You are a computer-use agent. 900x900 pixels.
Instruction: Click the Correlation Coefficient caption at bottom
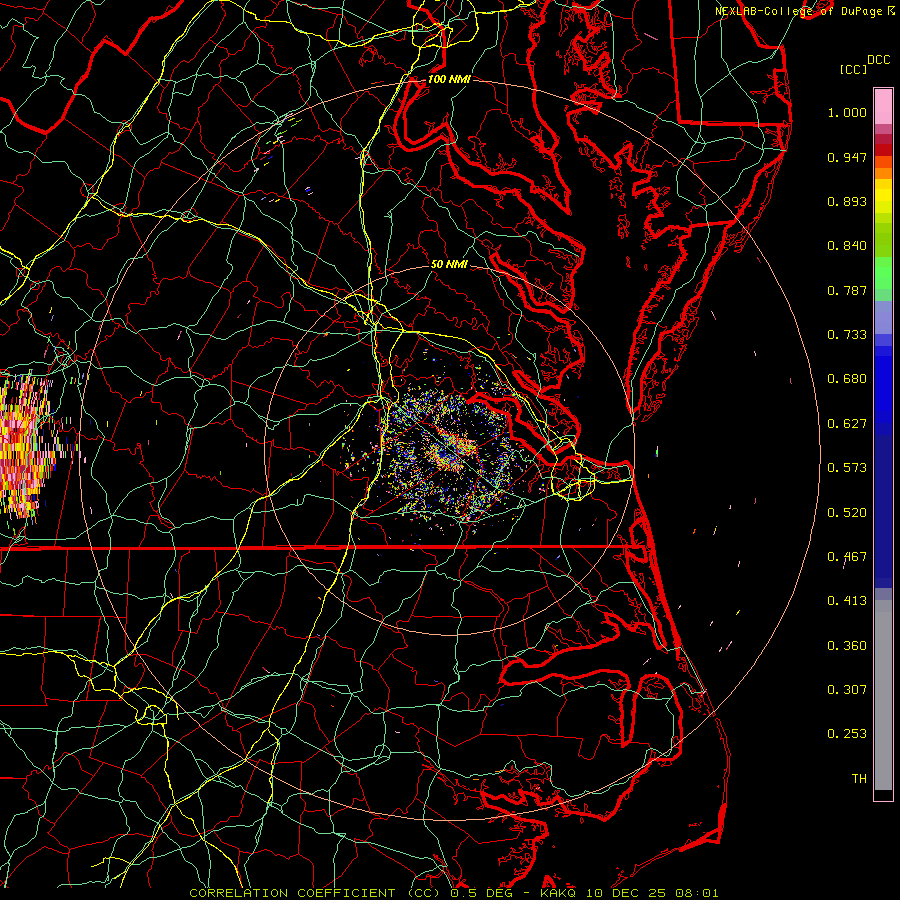pyautogui.click(x=453, y=893)
